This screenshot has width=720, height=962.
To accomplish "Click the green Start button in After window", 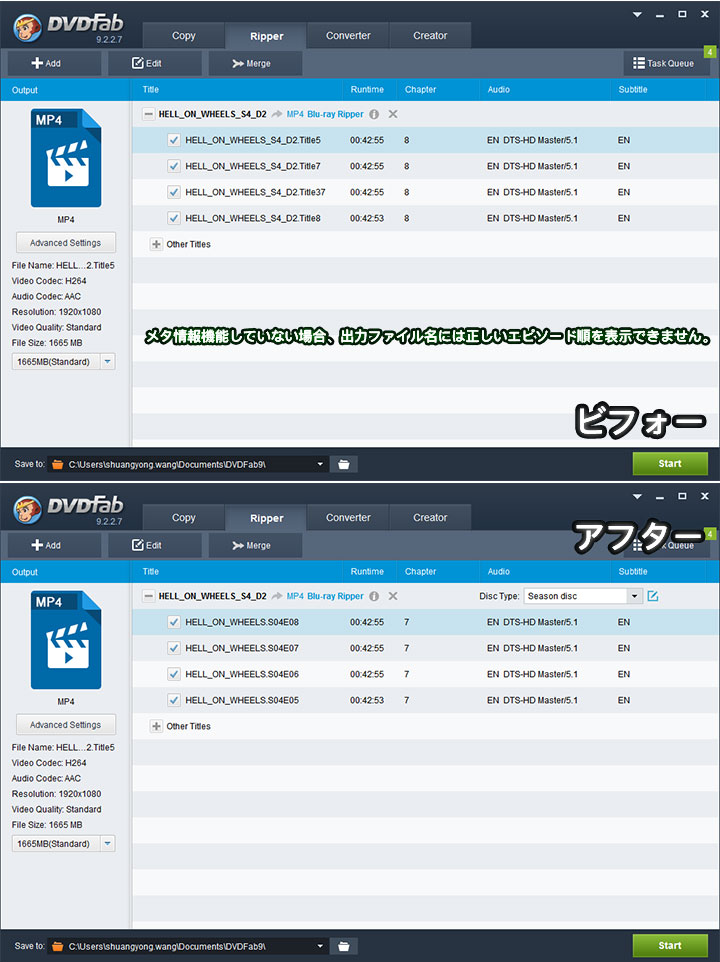I will point(670,945).
